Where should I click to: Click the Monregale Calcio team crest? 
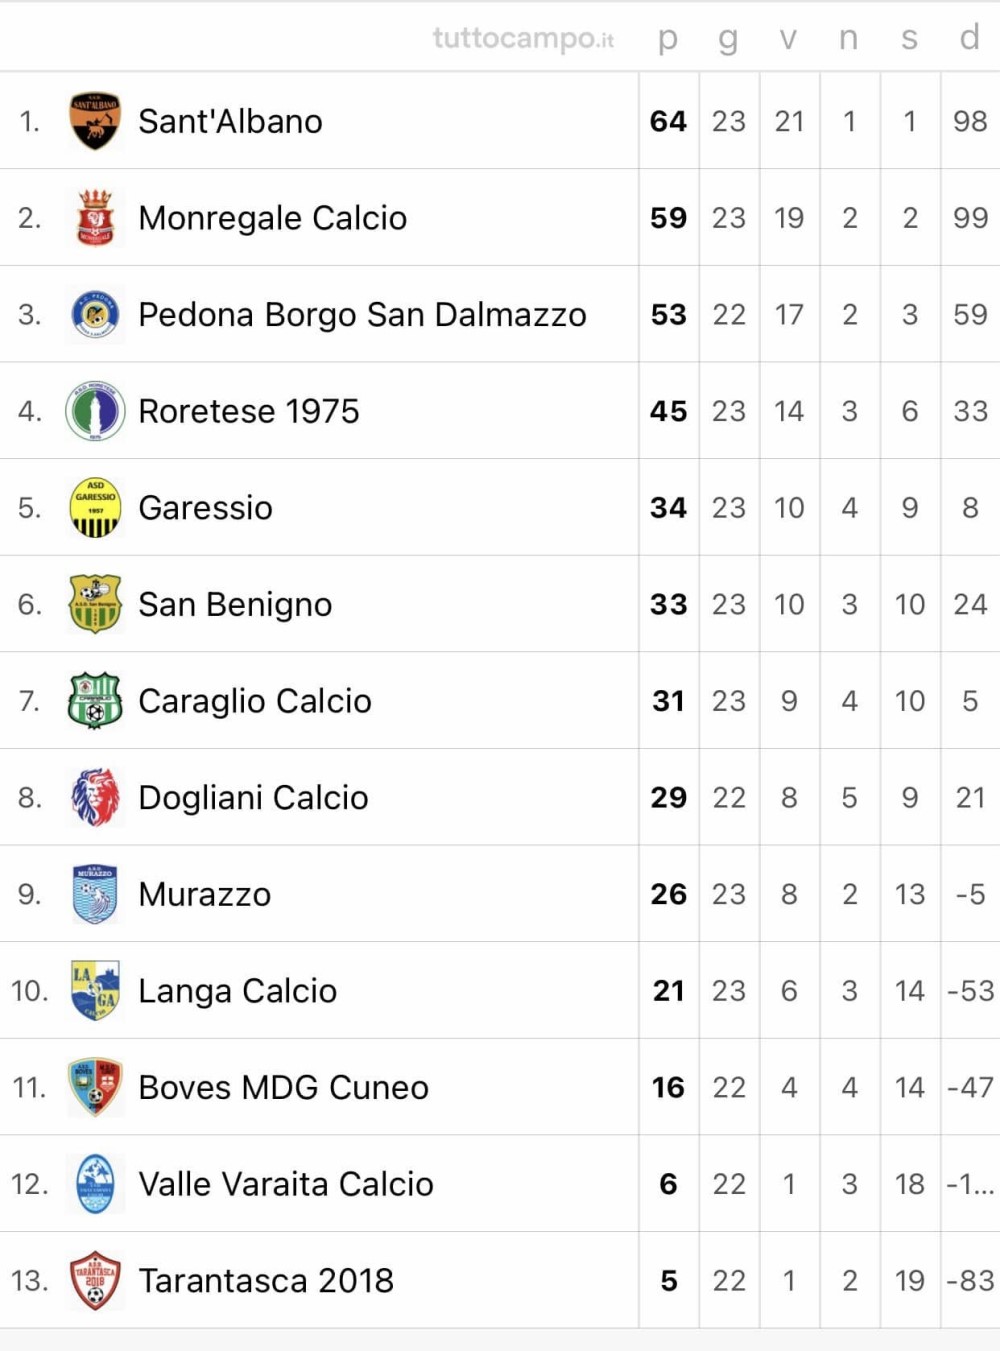point(95,218)
